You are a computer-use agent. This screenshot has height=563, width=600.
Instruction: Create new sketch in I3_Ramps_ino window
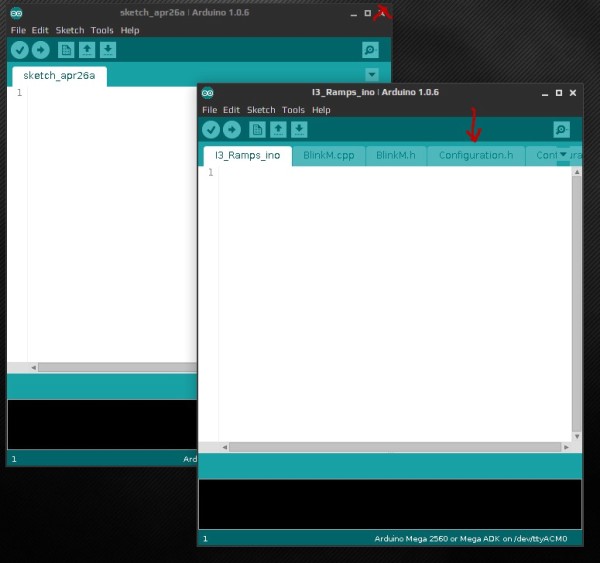257,130
